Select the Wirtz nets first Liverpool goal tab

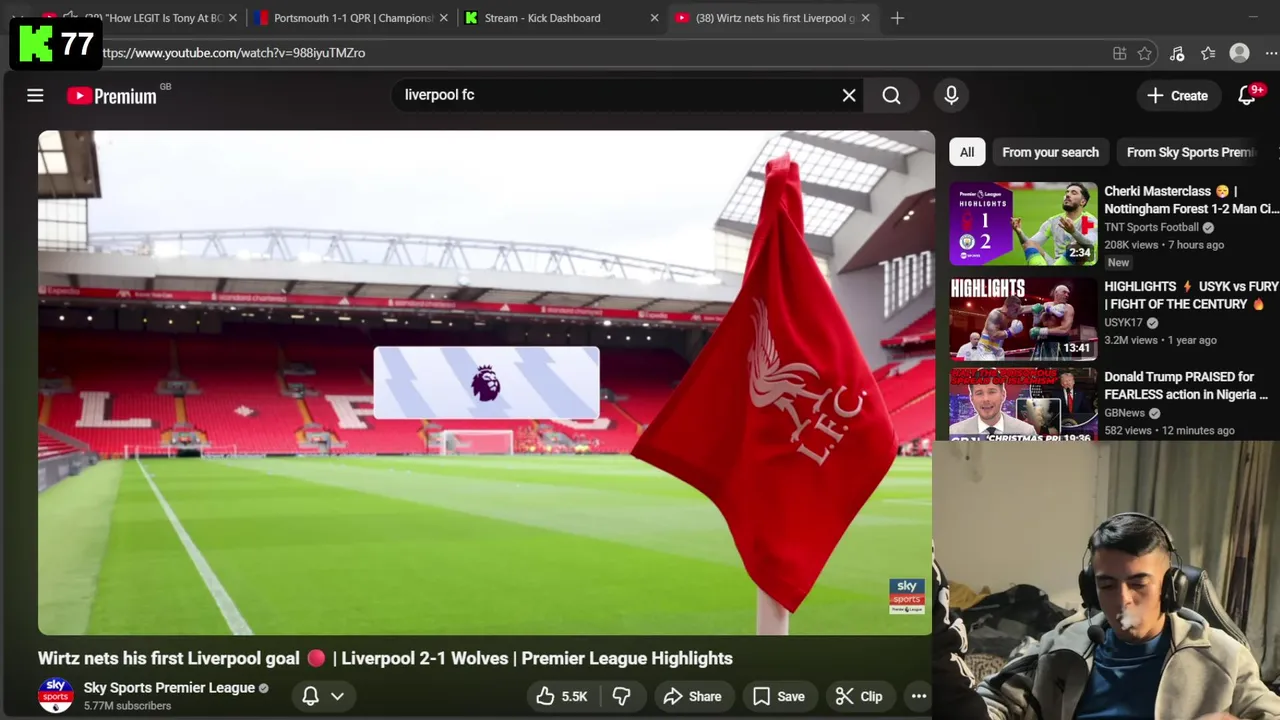pos(772,18)
